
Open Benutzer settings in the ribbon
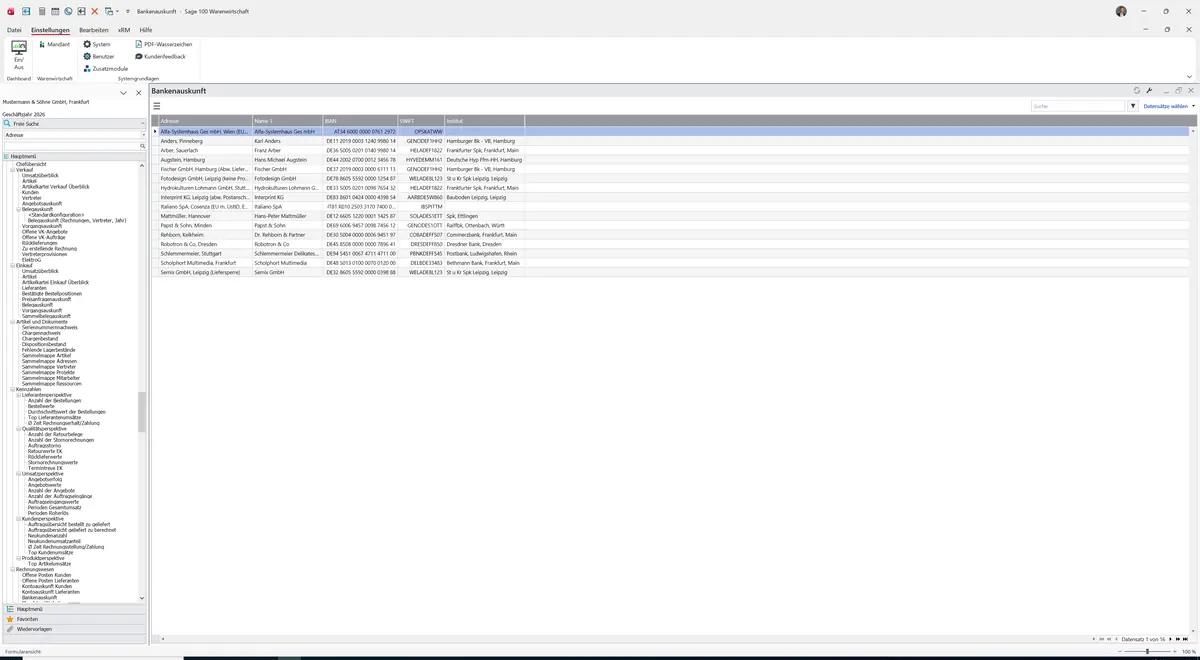point(98,56)
